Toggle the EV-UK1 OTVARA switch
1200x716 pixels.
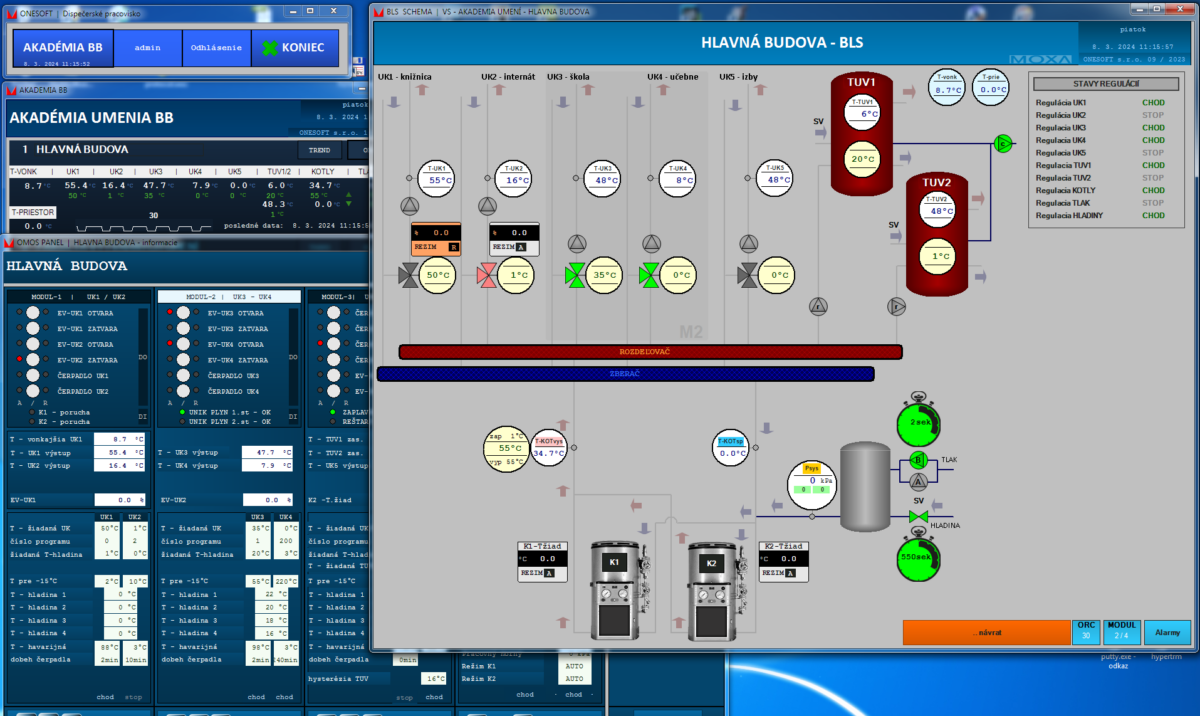point(33,313)
